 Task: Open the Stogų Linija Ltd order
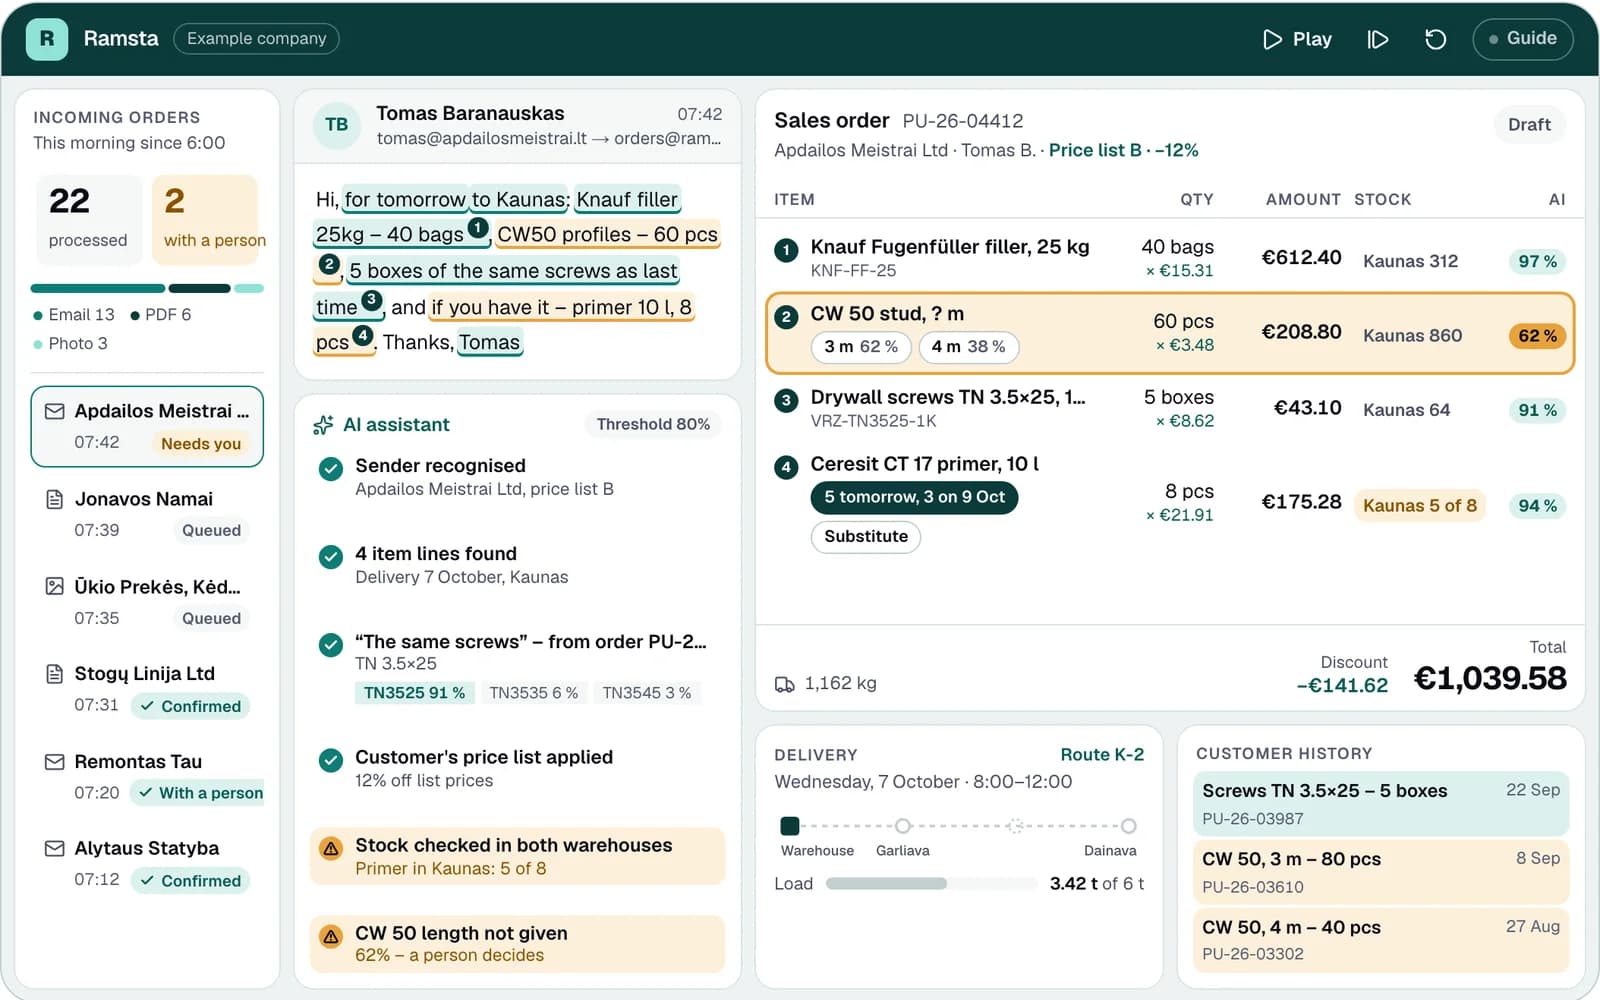point(147,689)
